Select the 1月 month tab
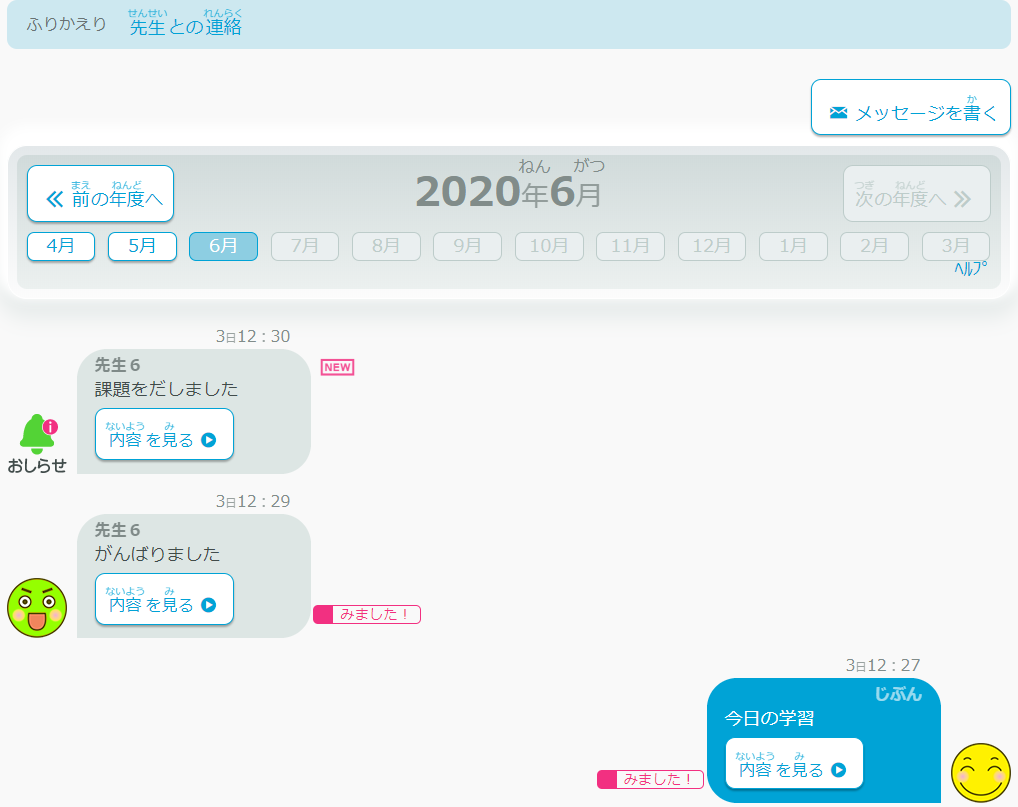This screenshot has width=1018, height=807. (793, 246)
